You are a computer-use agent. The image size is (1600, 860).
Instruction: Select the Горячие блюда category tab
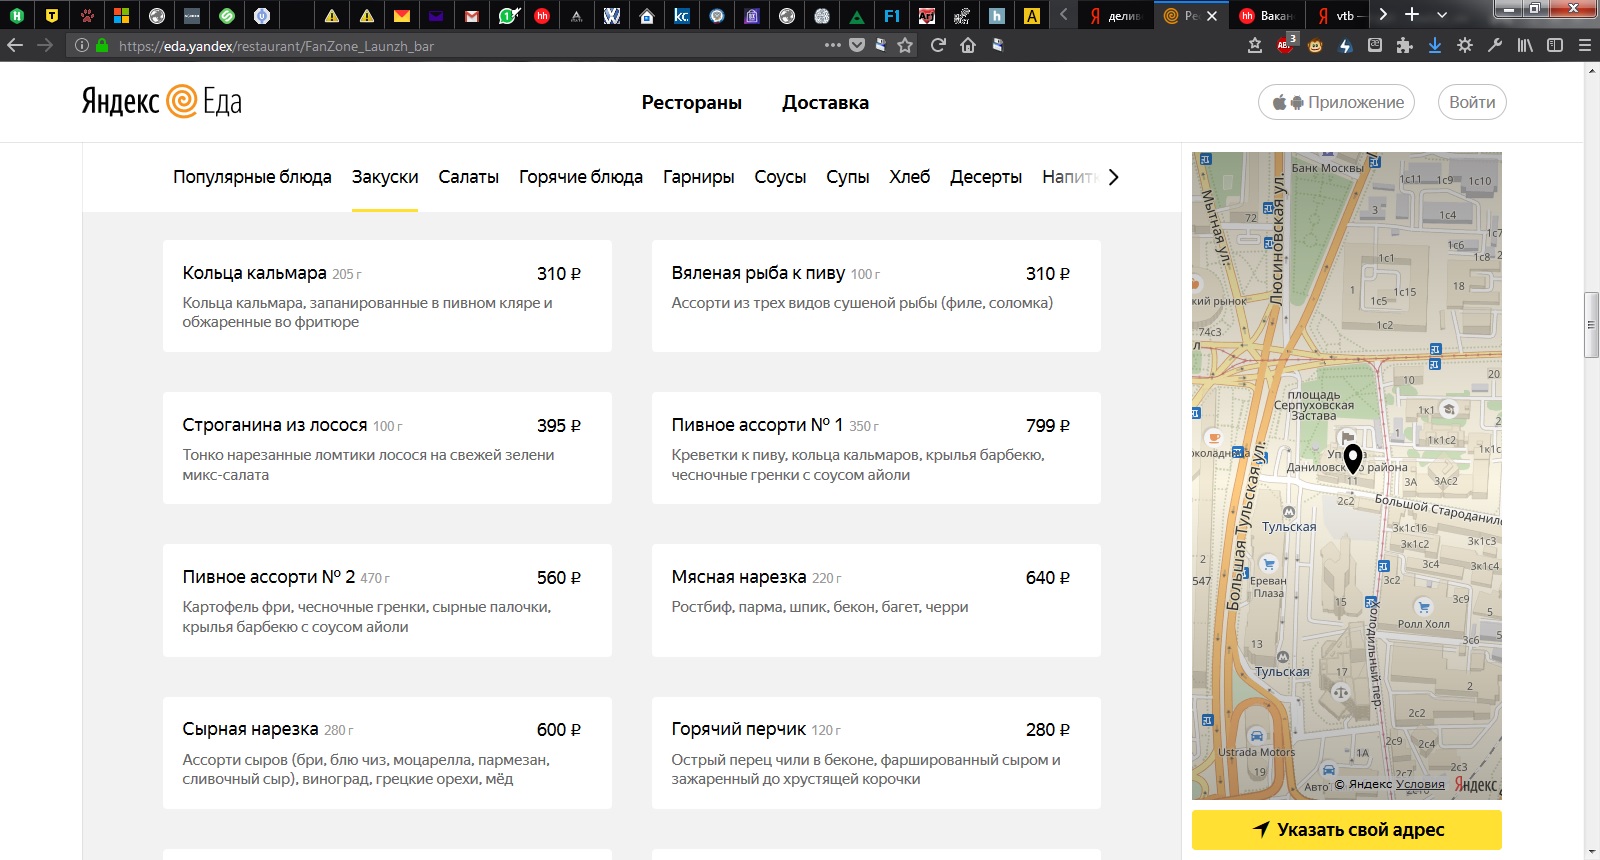[580, 177]
